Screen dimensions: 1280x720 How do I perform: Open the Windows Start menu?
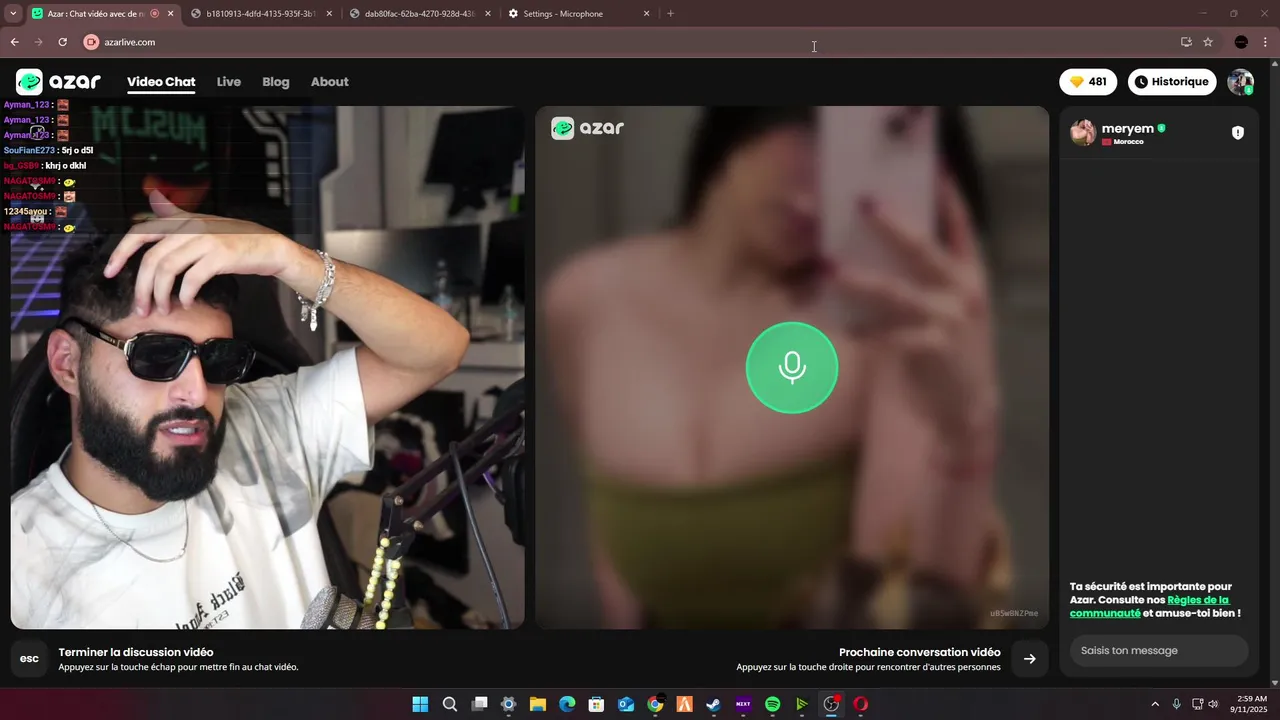coord(420,704)
